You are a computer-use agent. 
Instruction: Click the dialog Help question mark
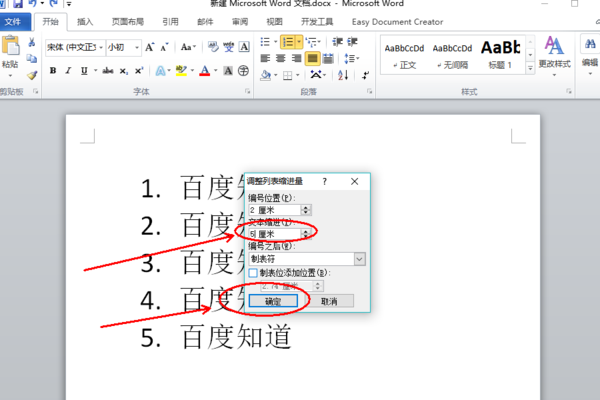pos(324,181)
